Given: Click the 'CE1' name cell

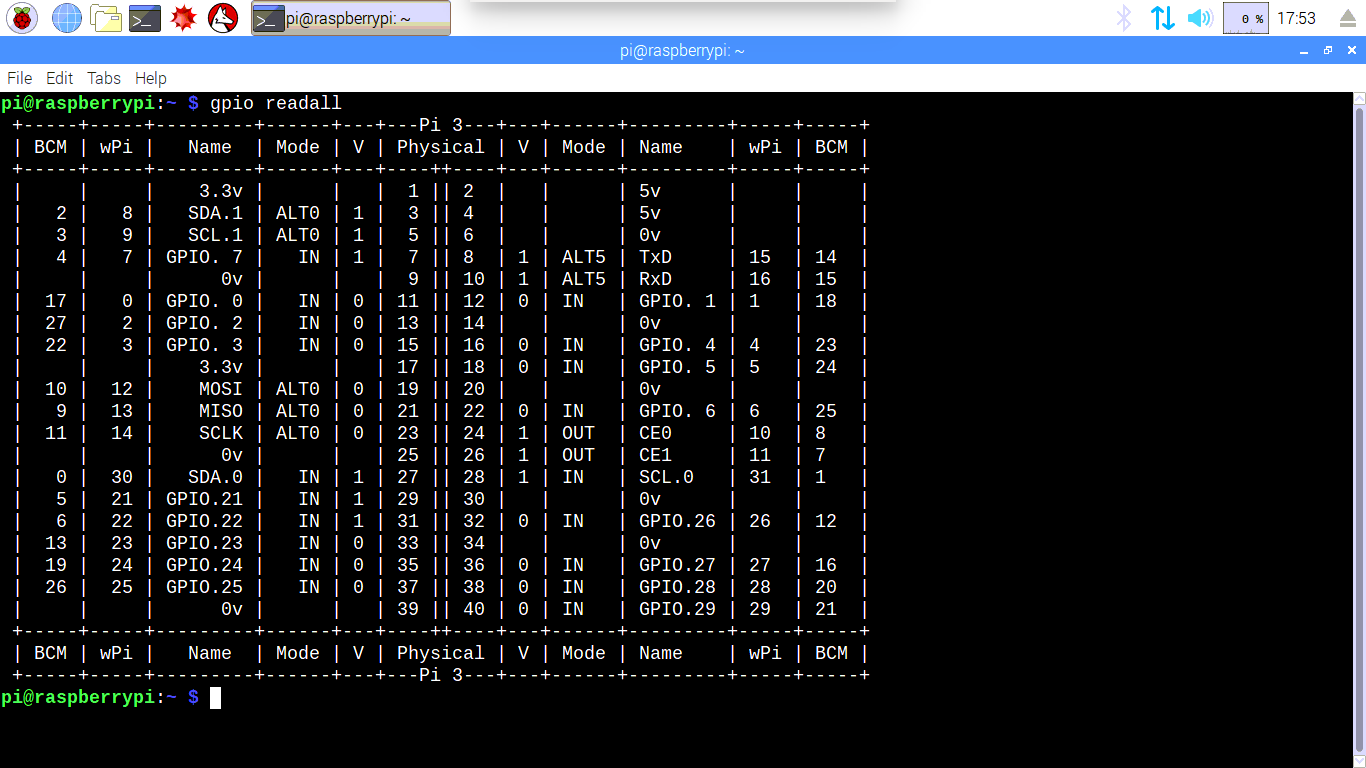Looking at the screenshot, I should pos(655,455).
